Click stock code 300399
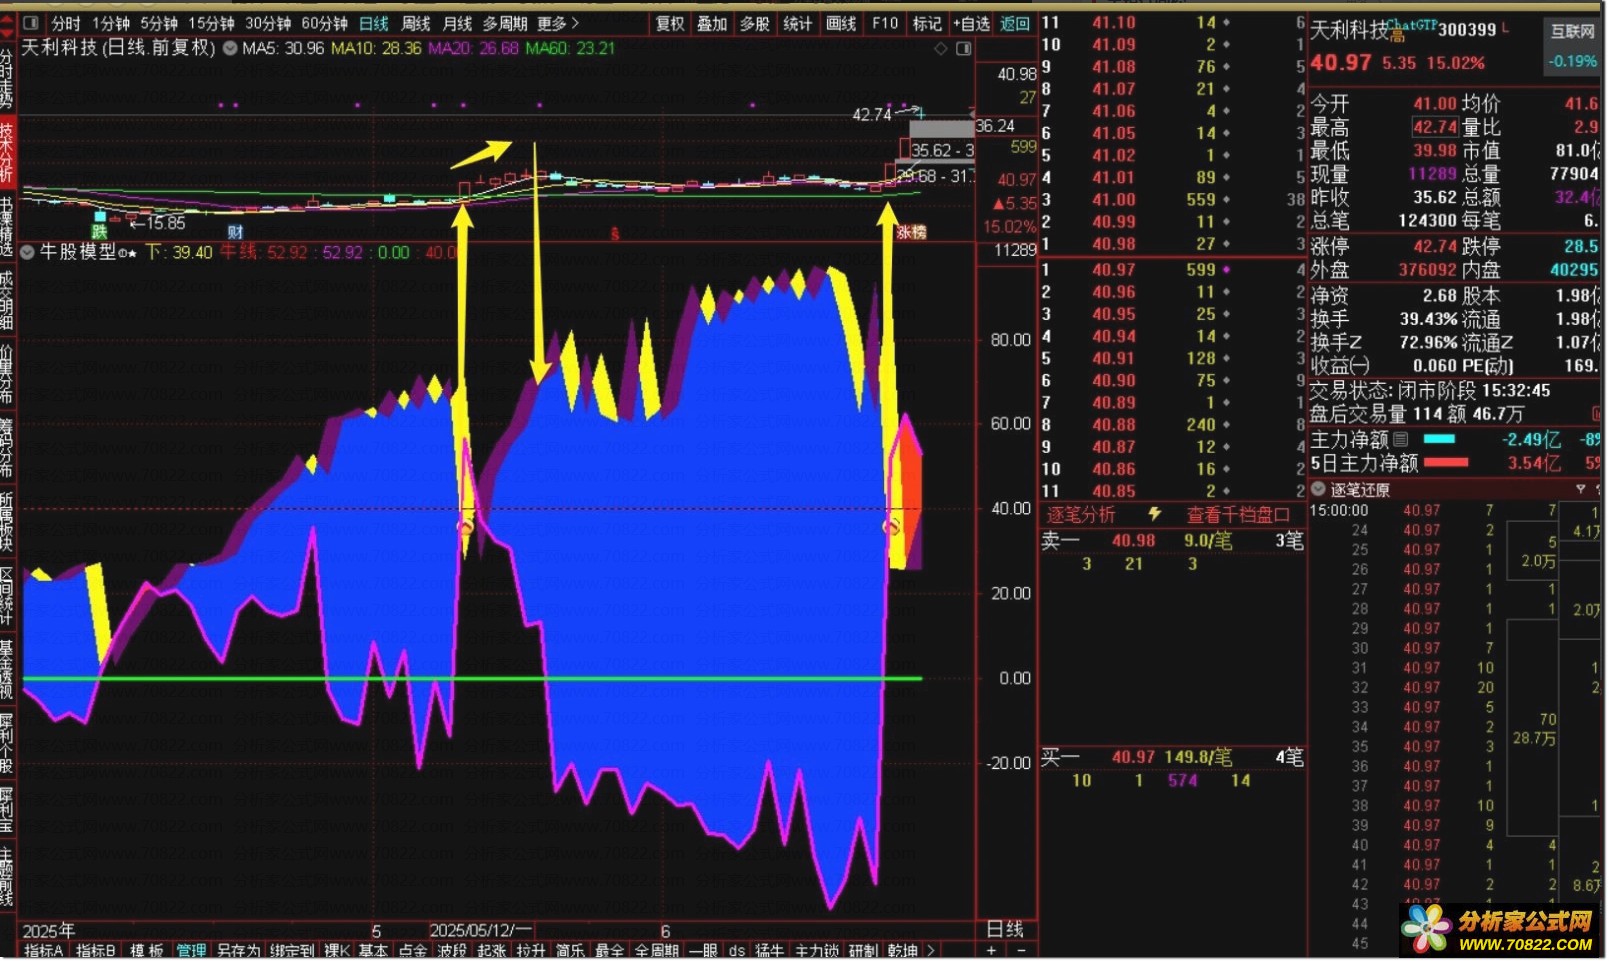 tap(1467, 30)
